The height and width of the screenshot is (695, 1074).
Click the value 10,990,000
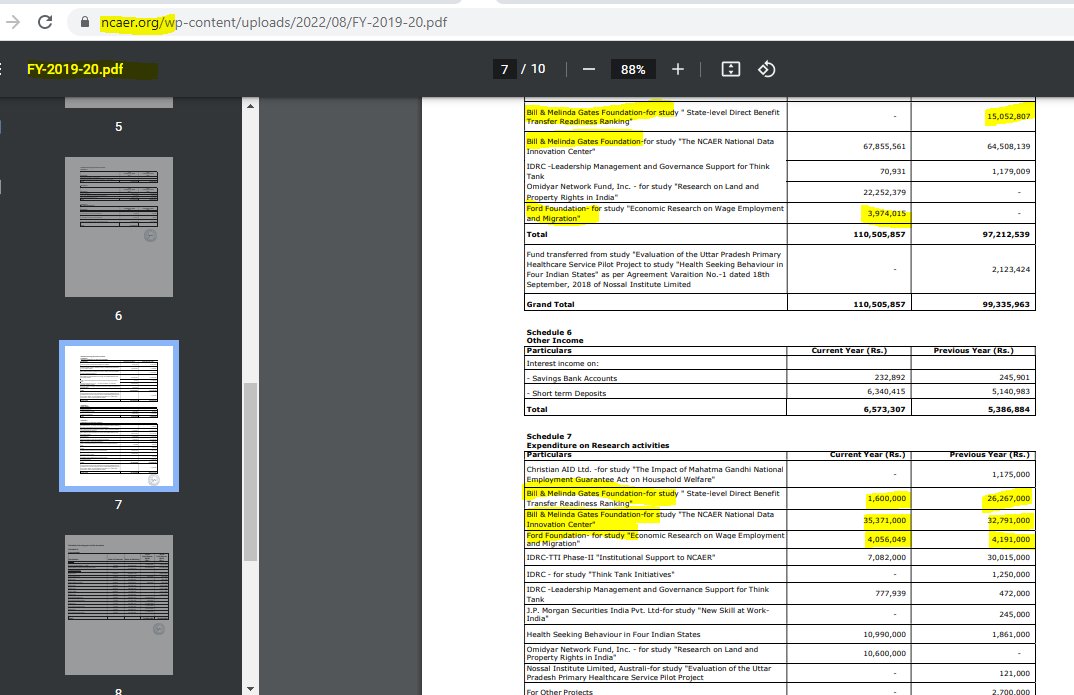884,634
